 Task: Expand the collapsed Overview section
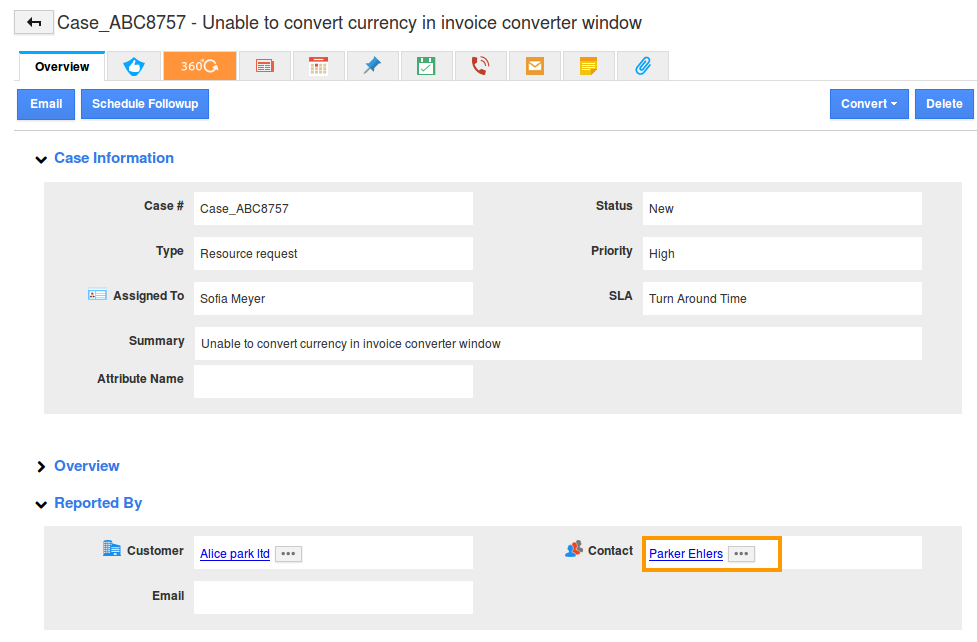click(x=41, y=467)
